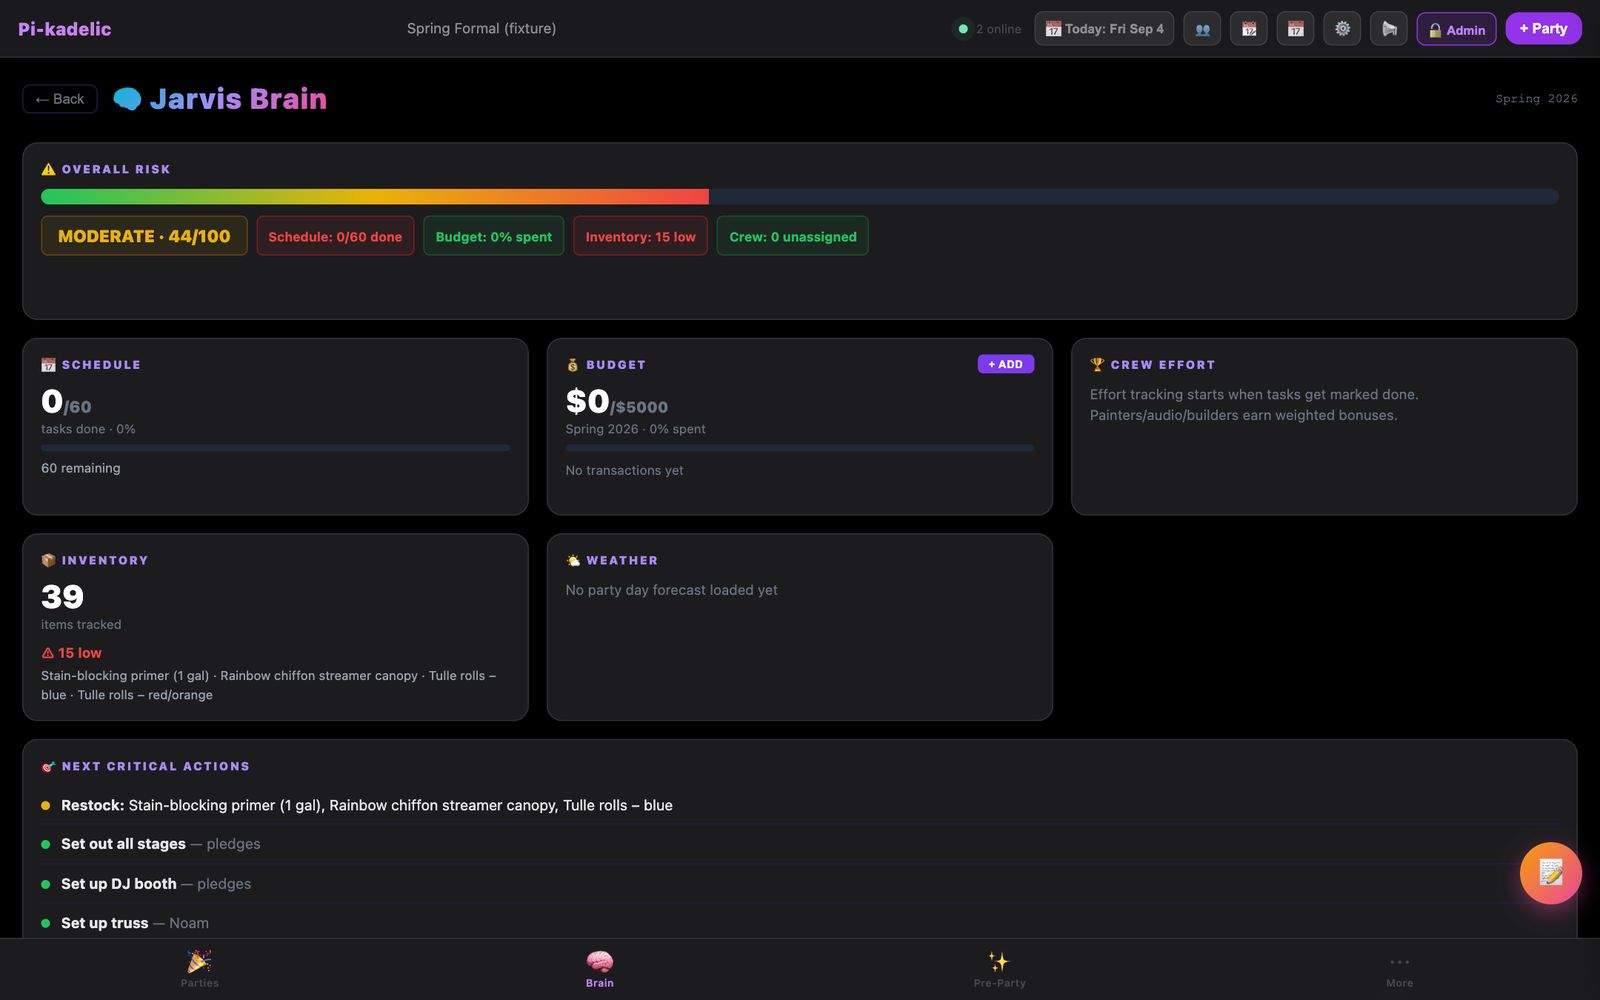Click the floating notepad button
The image size is (1600, 1000).
tap(1550, 873)
